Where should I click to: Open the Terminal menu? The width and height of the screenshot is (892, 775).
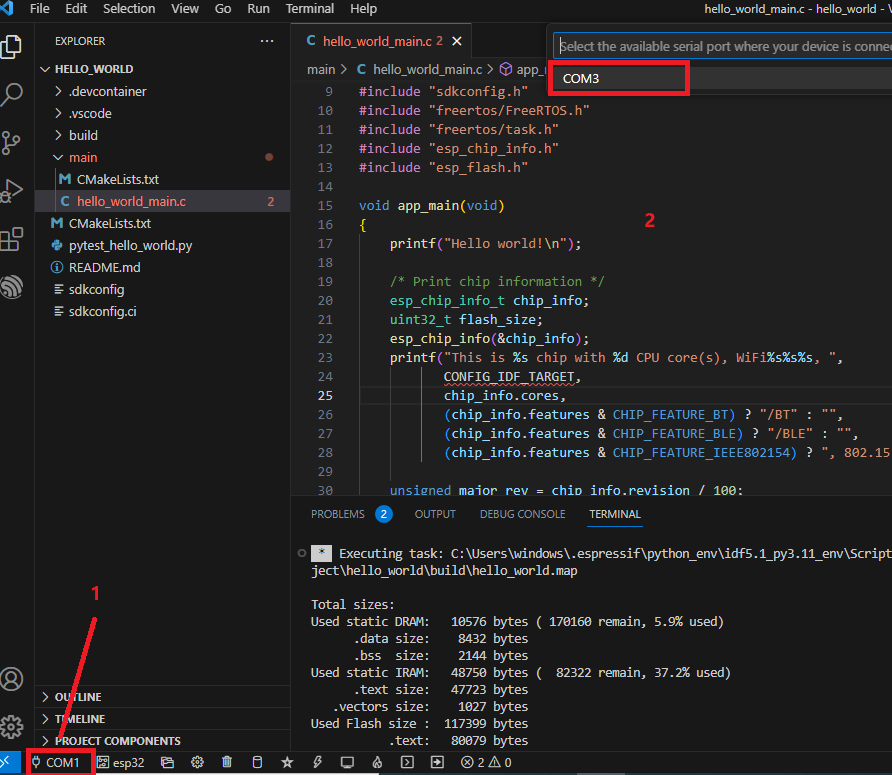pyautogui.click(x=310, y=9)
